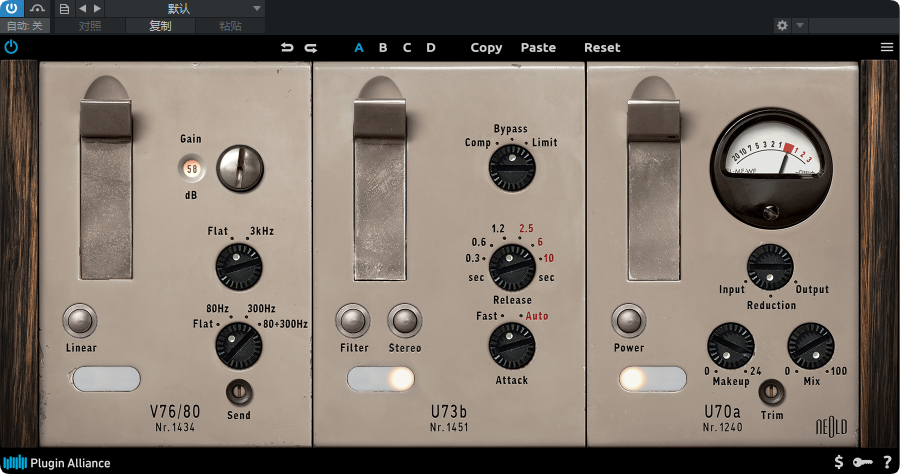Click Reset in the plugin toolbar
This screenshot has width=900, height=474.
point(602,48)
